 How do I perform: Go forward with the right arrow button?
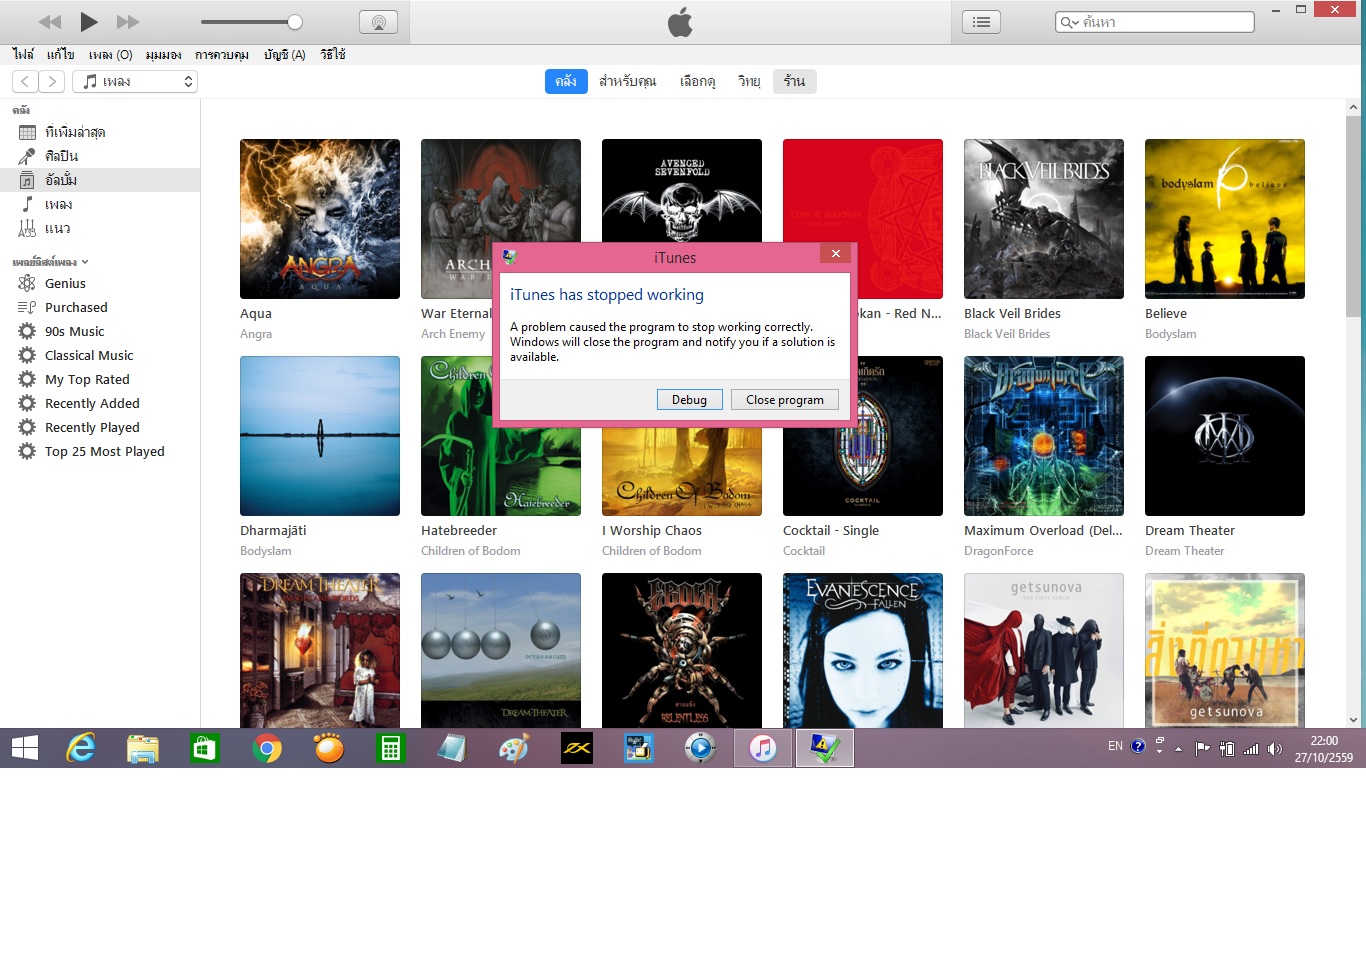click(x=52, y=81)
